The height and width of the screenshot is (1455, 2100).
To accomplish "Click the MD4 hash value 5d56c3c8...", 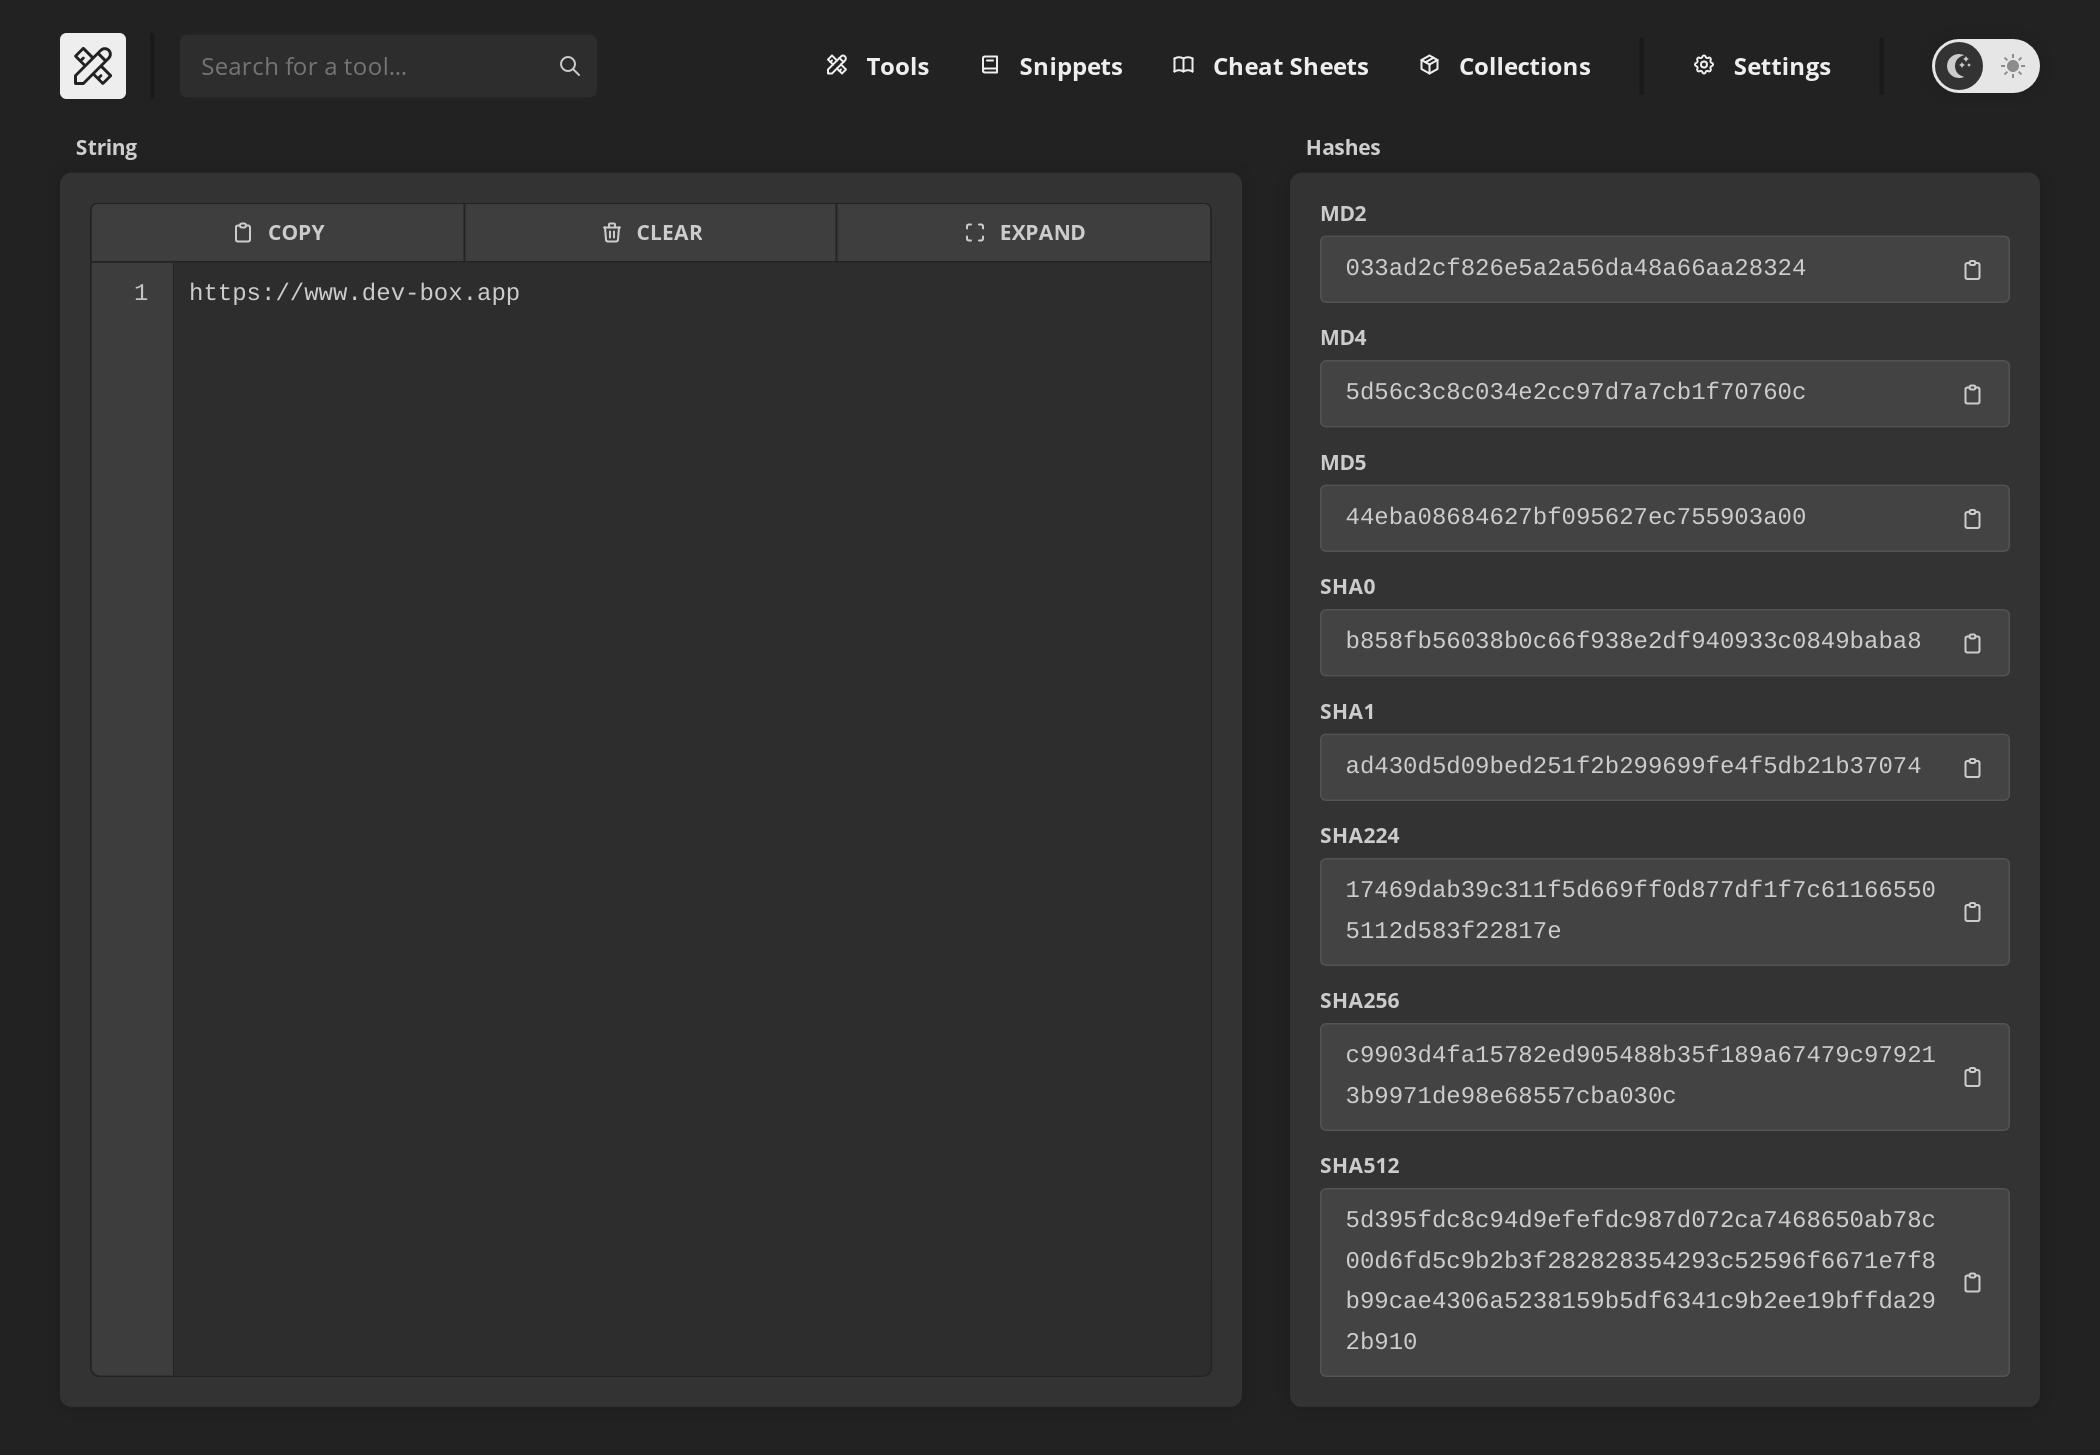I will 1575,392.
